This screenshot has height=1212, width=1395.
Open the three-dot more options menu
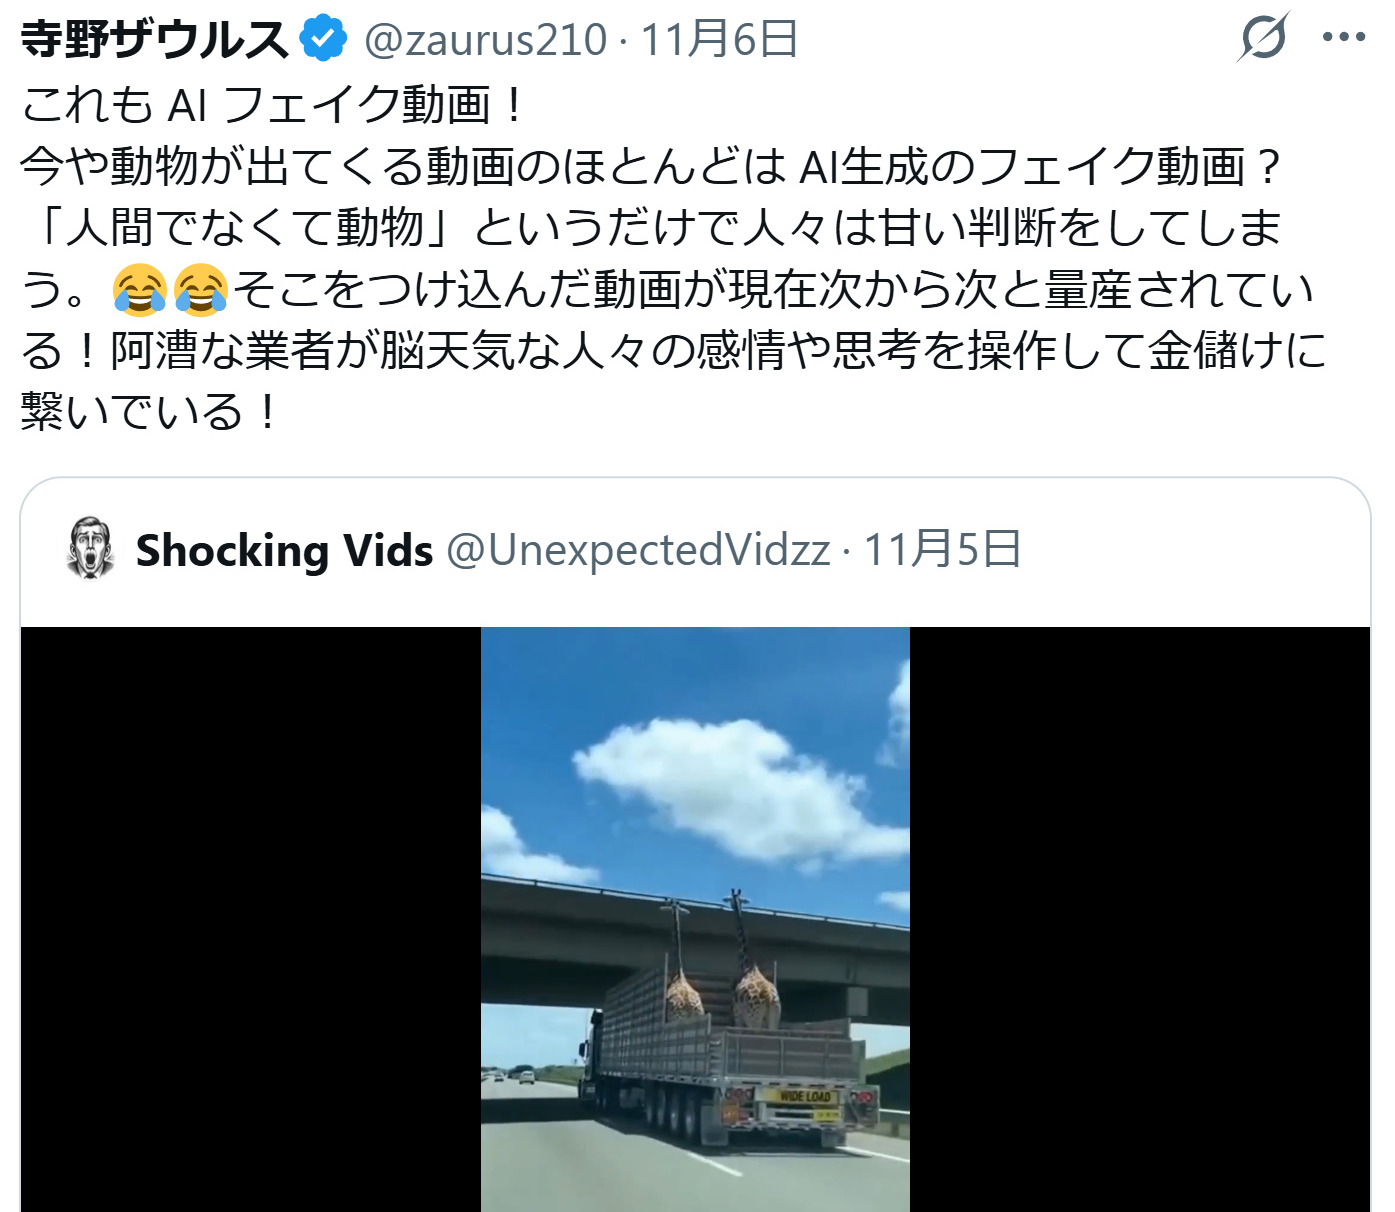[1343, 38]
